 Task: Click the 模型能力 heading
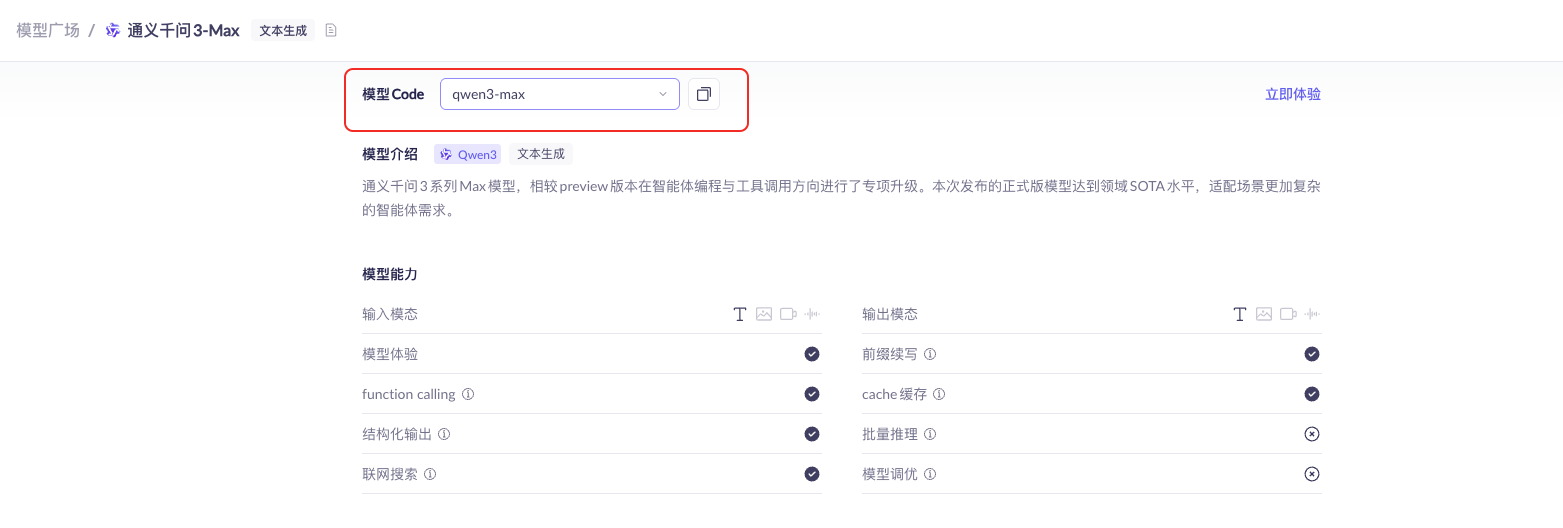pos(390,273)
